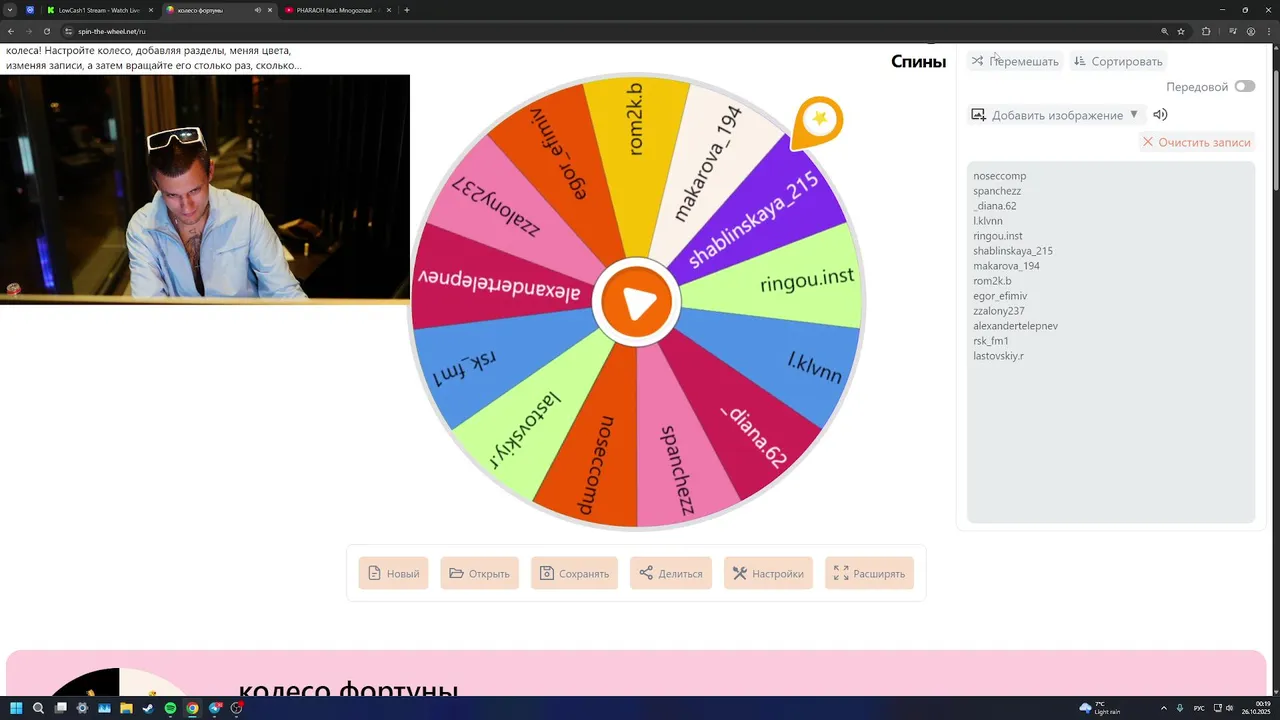Open Windows taskbar search

point(38,708)
